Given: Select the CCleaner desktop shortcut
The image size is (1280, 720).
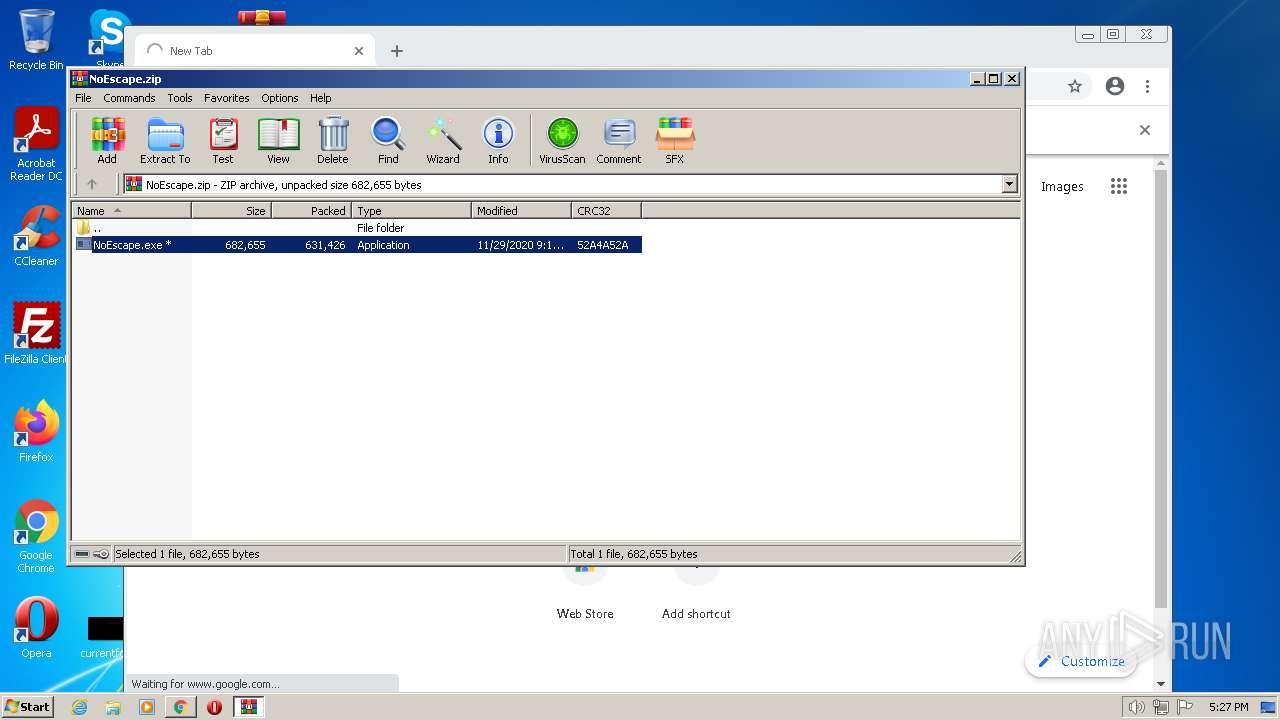Looking at the screenshot, I should [36, 236].
